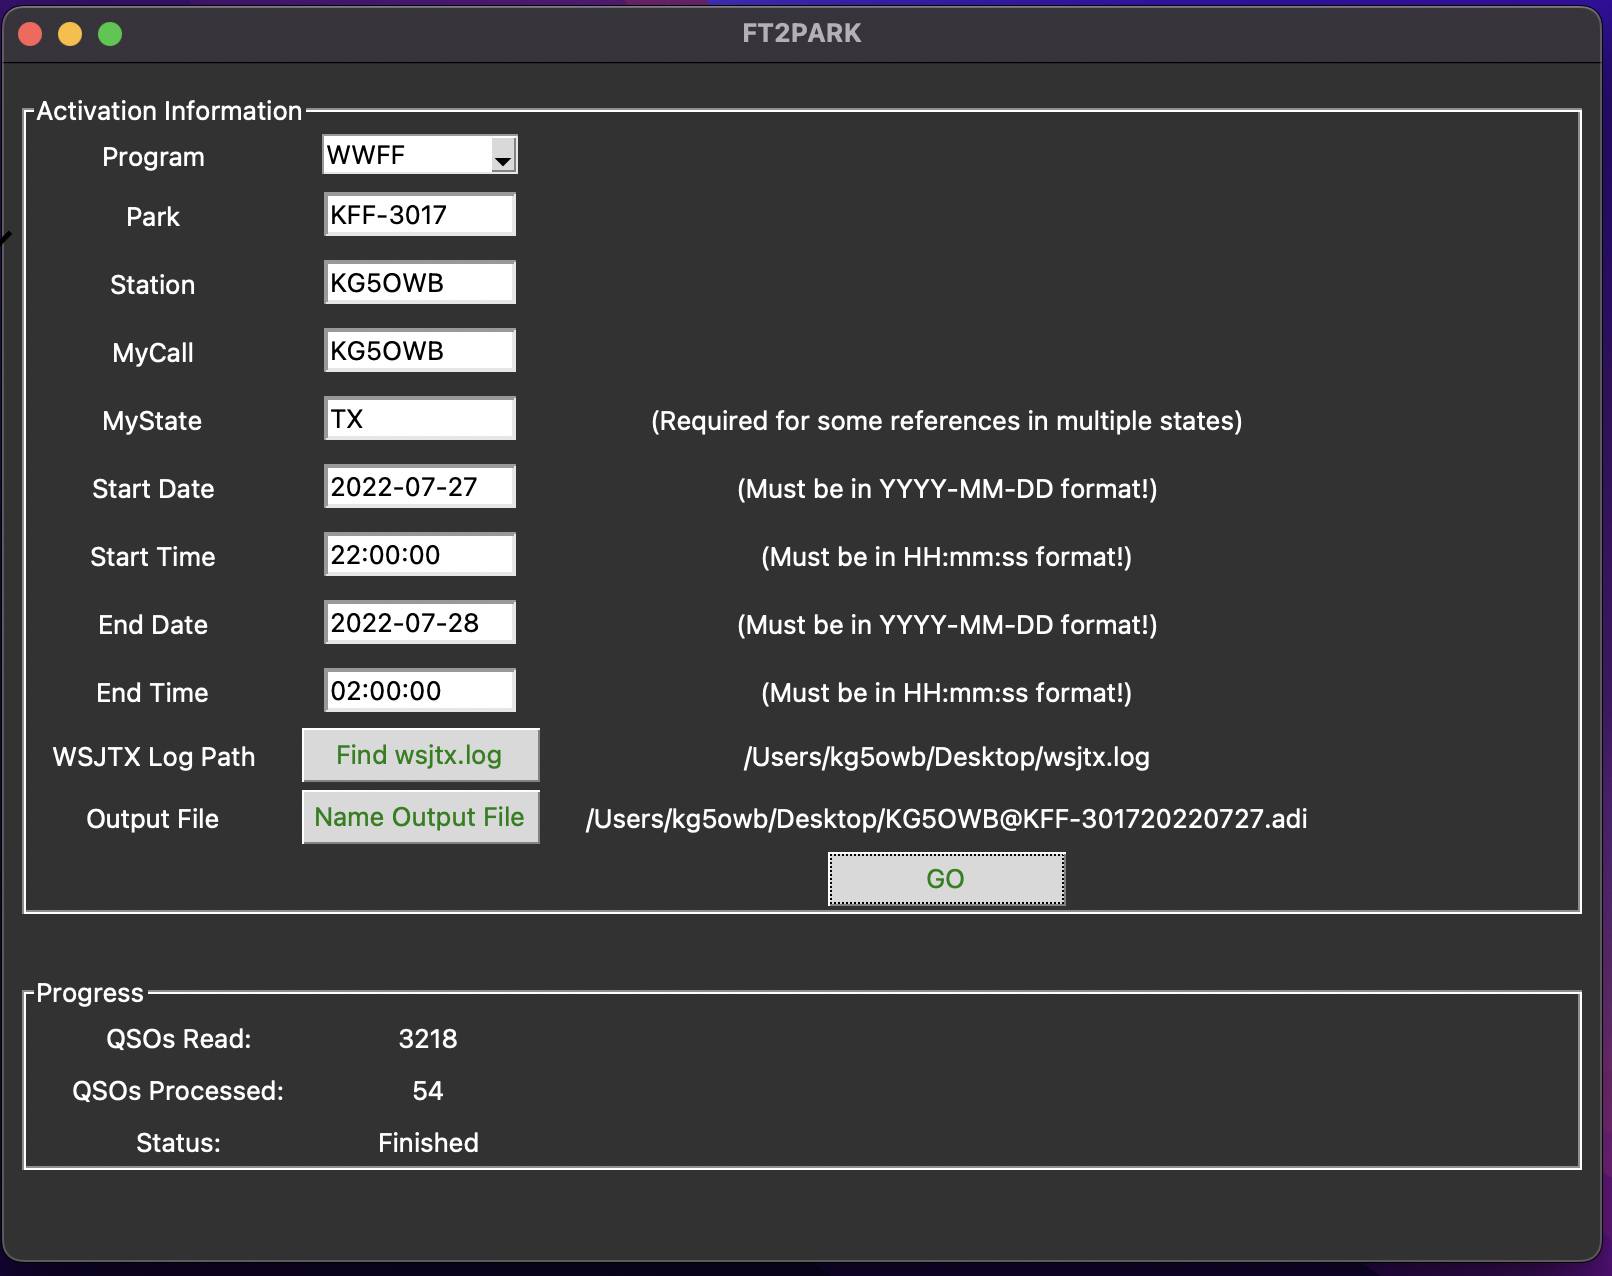Minimize window with the yellow button

pos(70,34)
